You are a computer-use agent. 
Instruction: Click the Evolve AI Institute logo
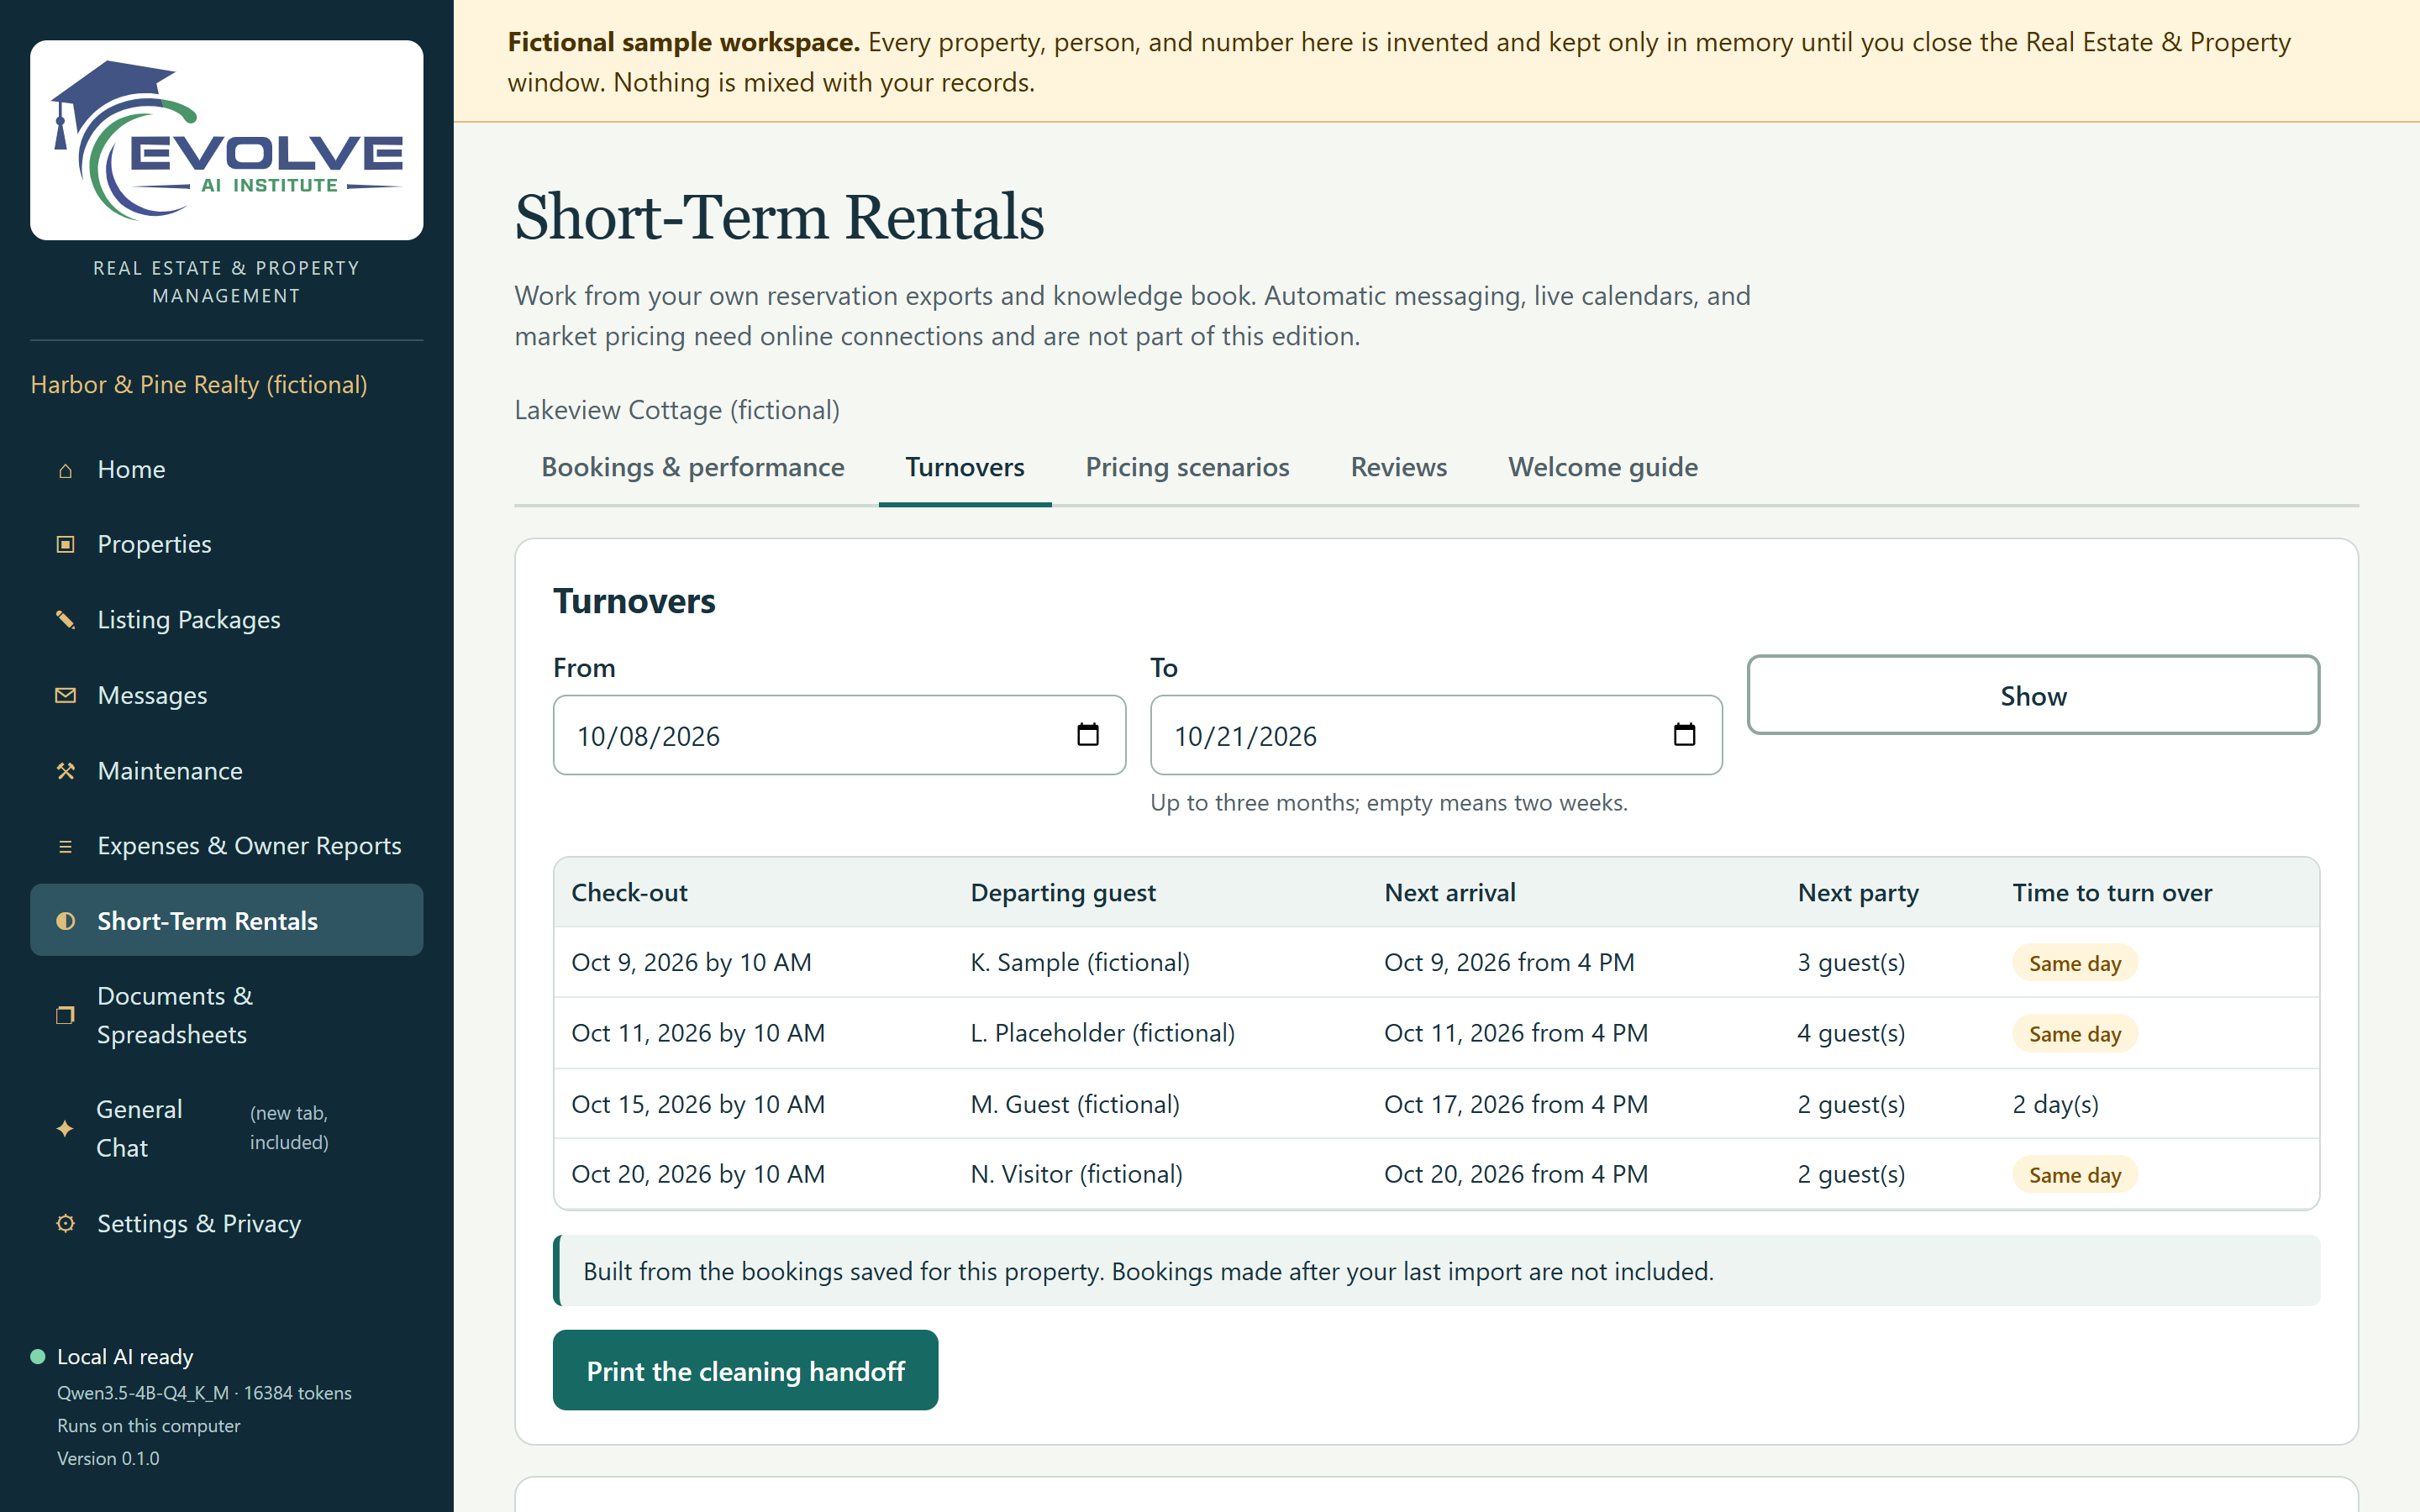227,140
